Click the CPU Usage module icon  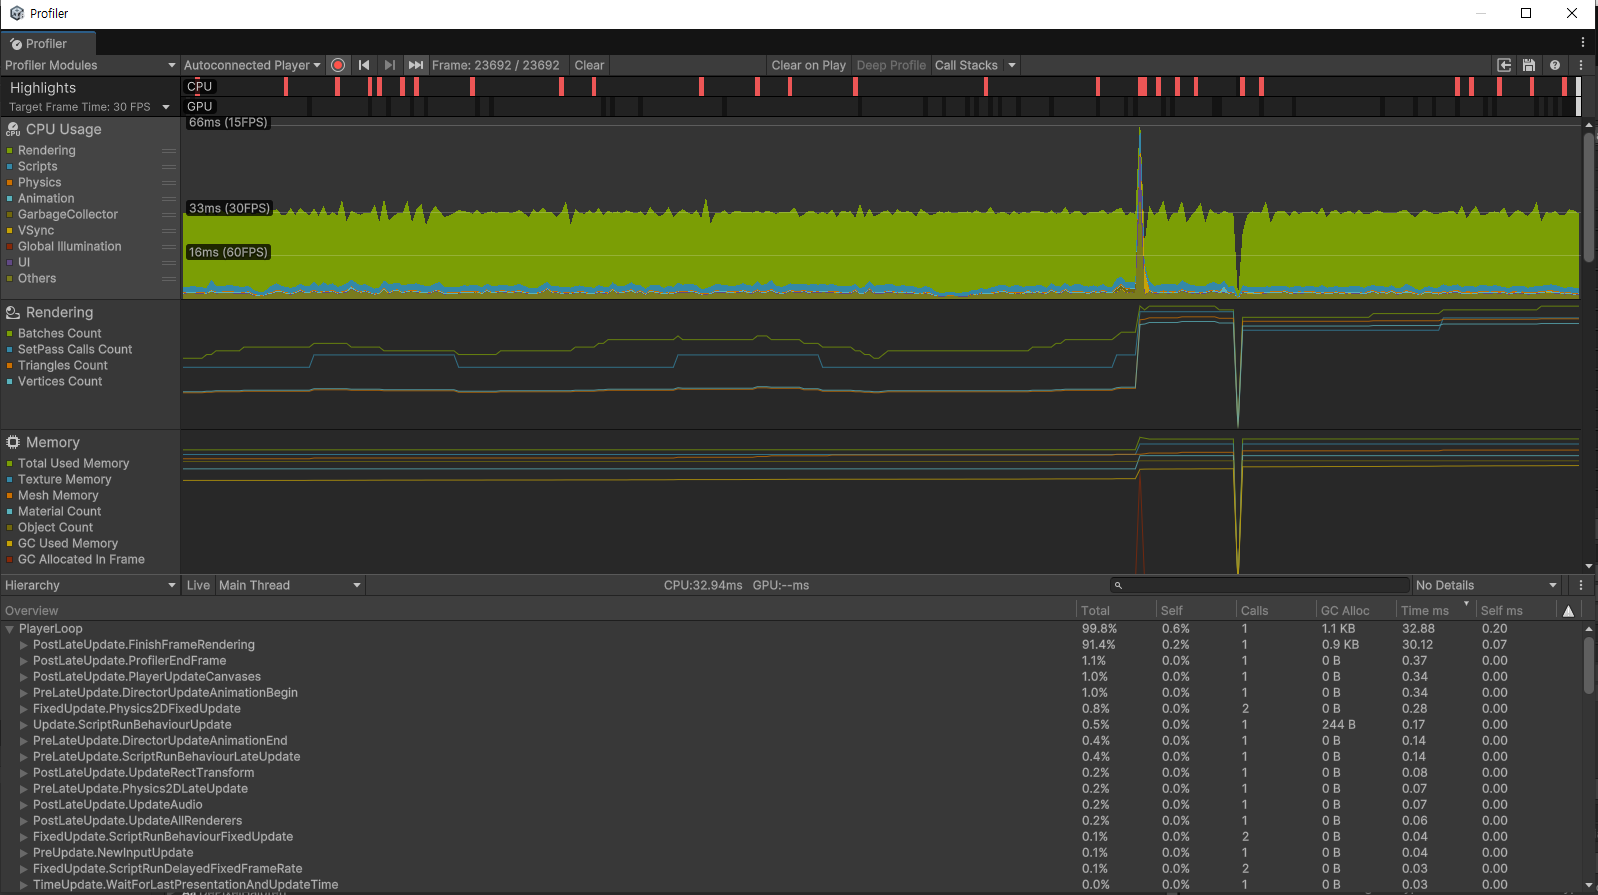tap(13, 129)
